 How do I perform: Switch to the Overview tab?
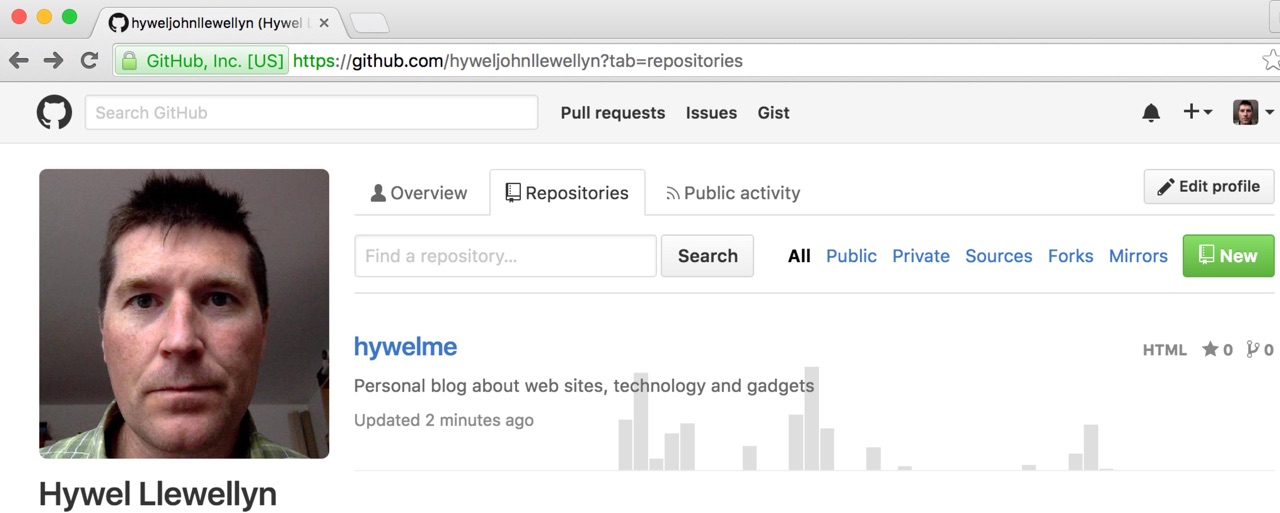[418, 193]
